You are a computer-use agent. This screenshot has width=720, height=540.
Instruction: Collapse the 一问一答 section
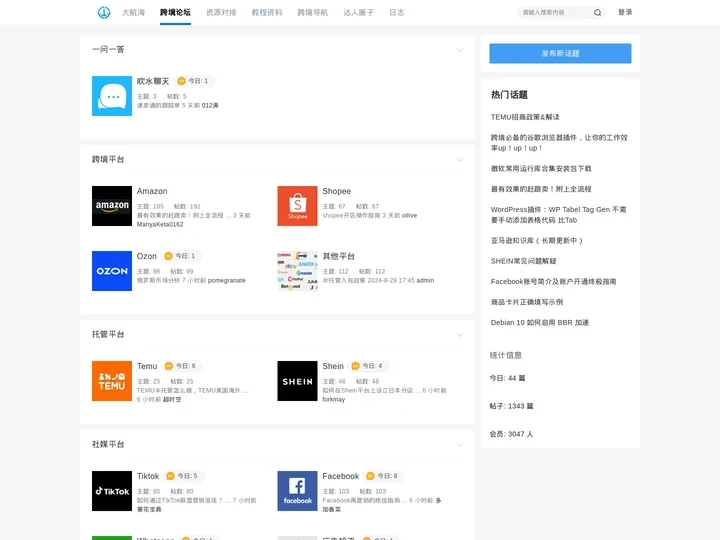coord(459,50)
